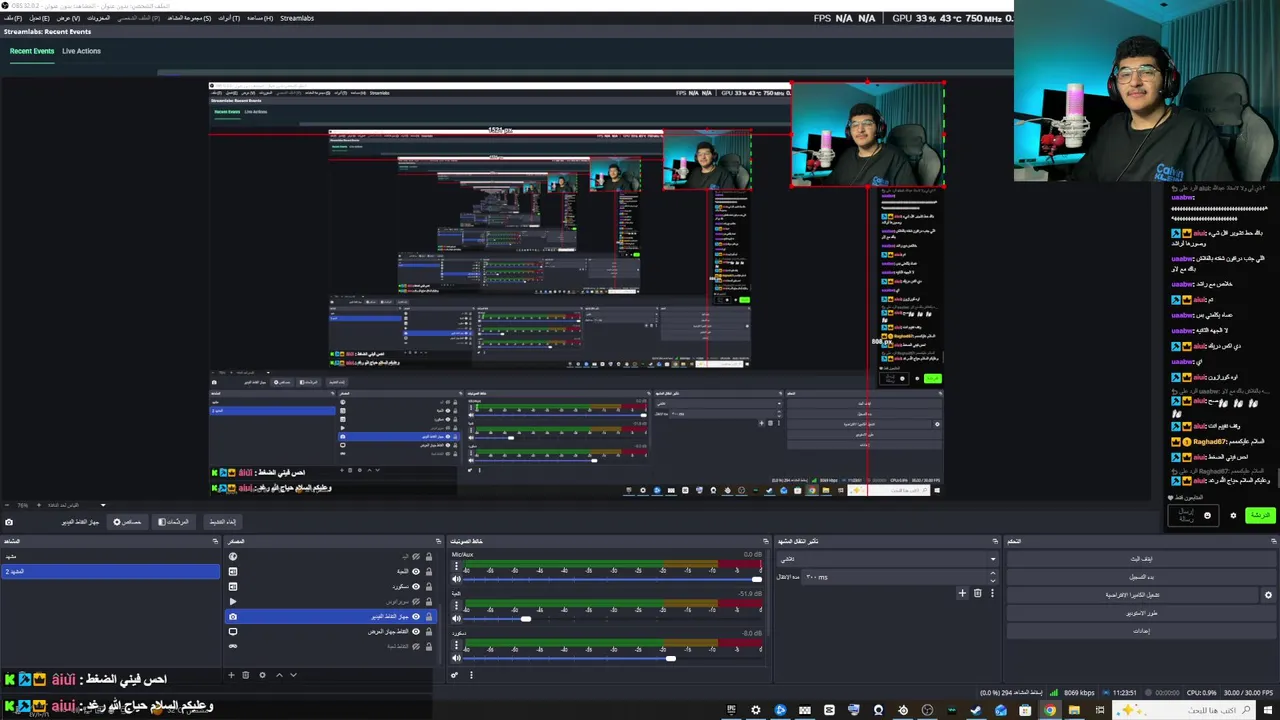The image size is (1280, 720).
Task: Open chat settings gear icon in chat dock
Action: pyautogui.click(x=1233, y=515)
